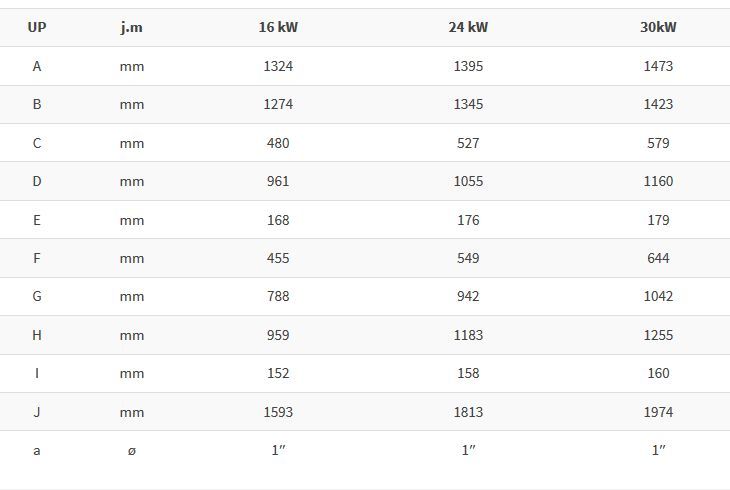The image size is (730, 490).
Task: Click the 16 kW column header
Action: (x=278, y=27)
